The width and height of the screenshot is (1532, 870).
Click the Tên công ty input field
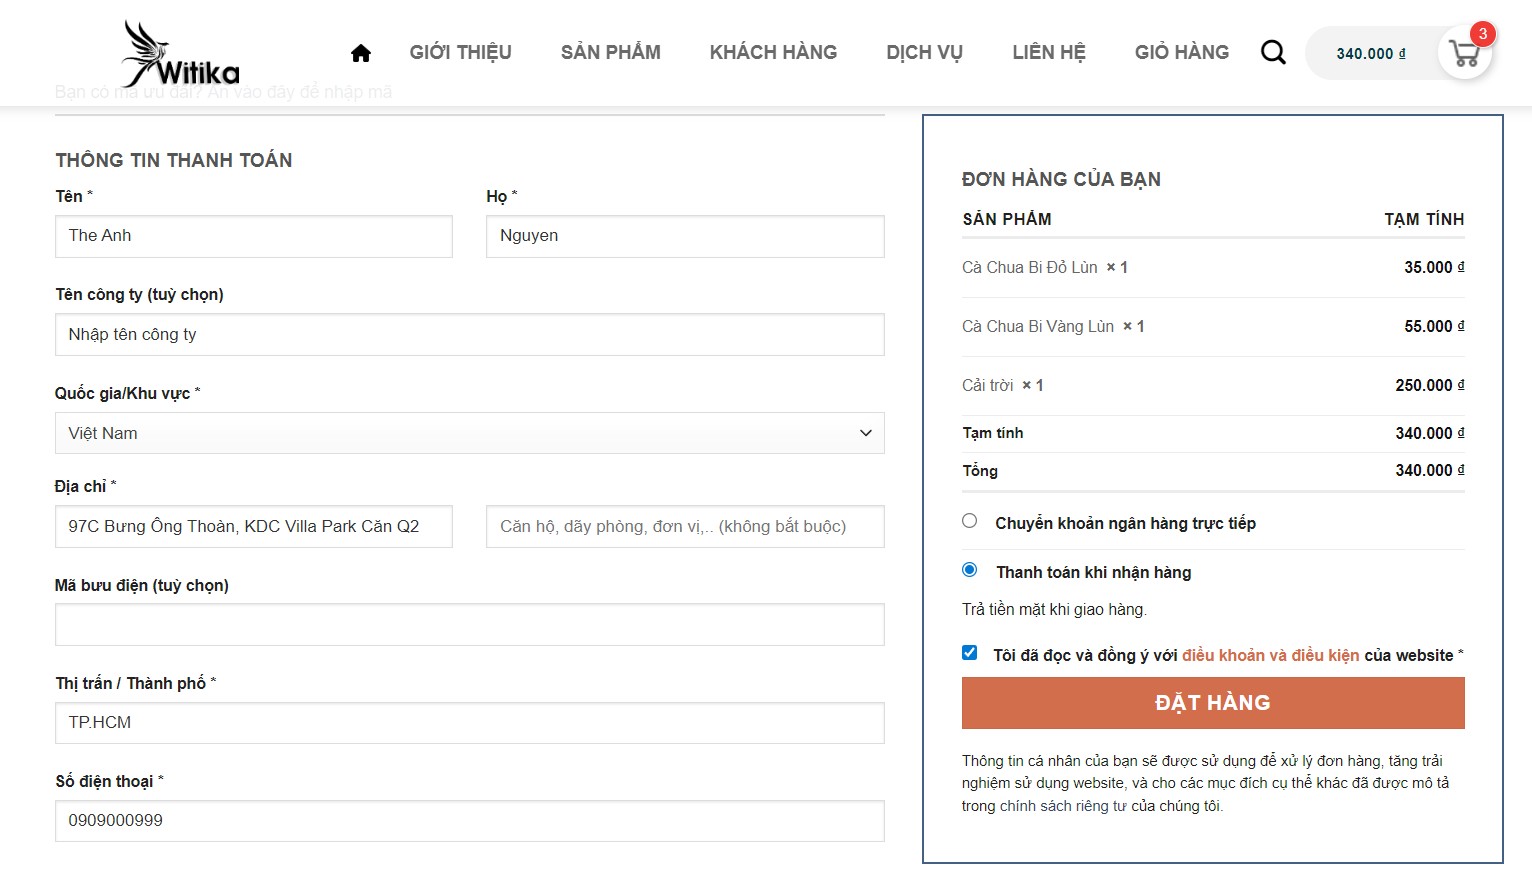click(469, 334)
